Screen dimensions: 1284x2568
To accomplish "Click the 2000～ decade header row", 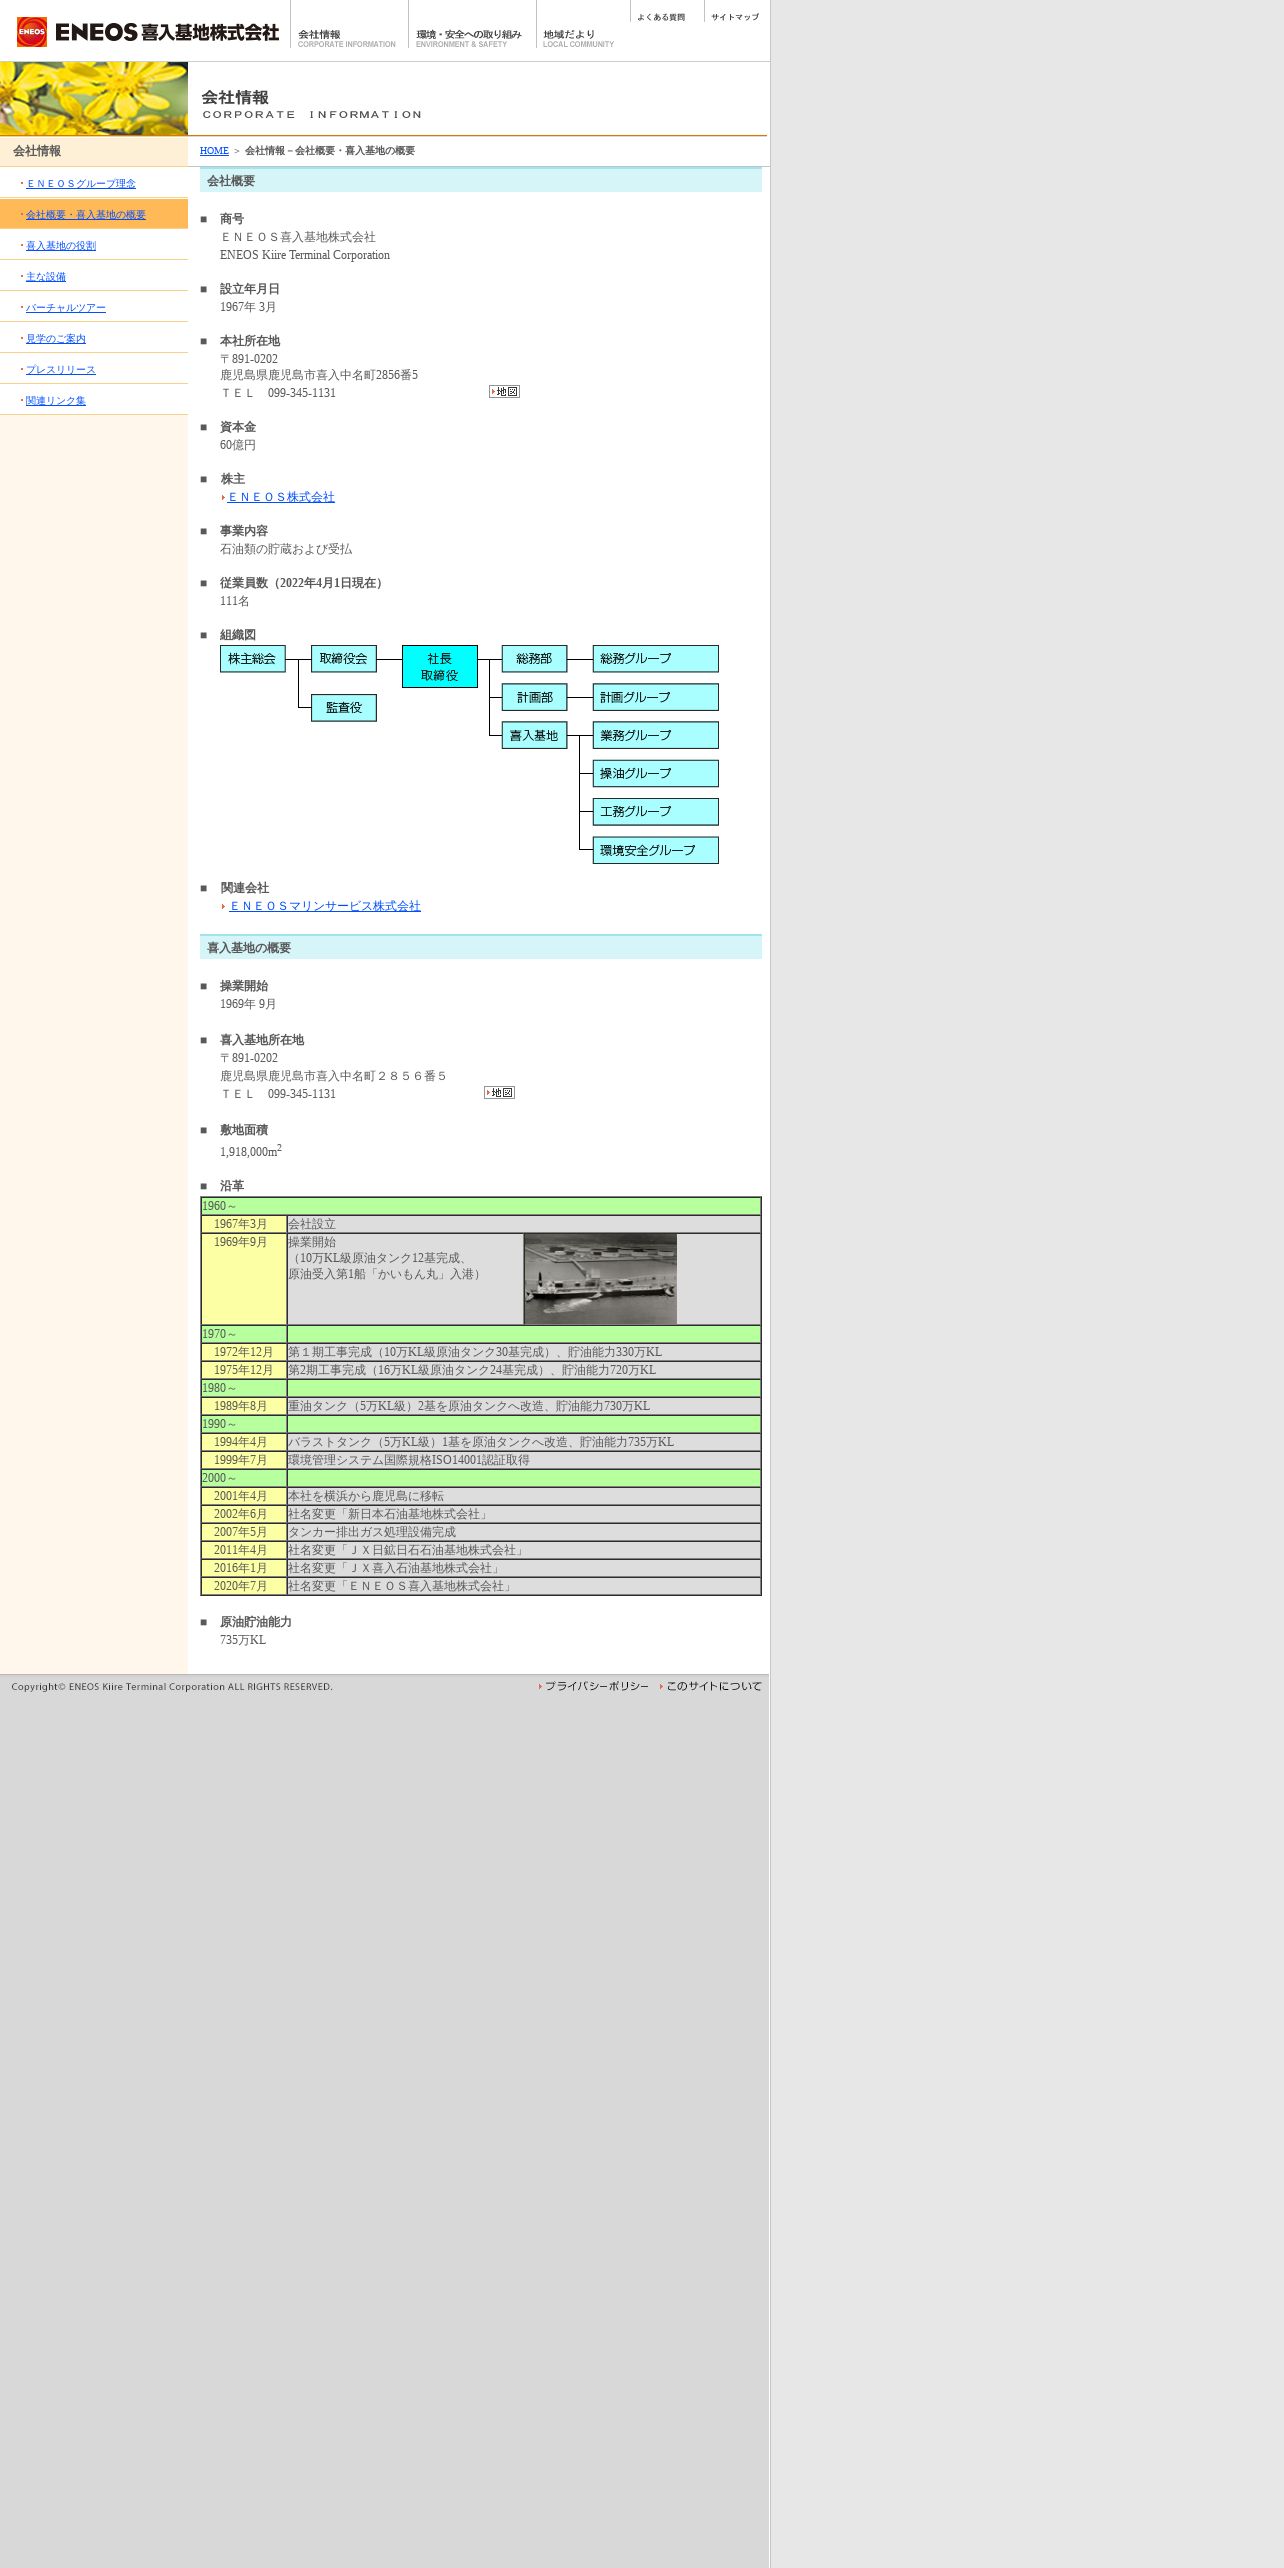I will point(481,1478).
